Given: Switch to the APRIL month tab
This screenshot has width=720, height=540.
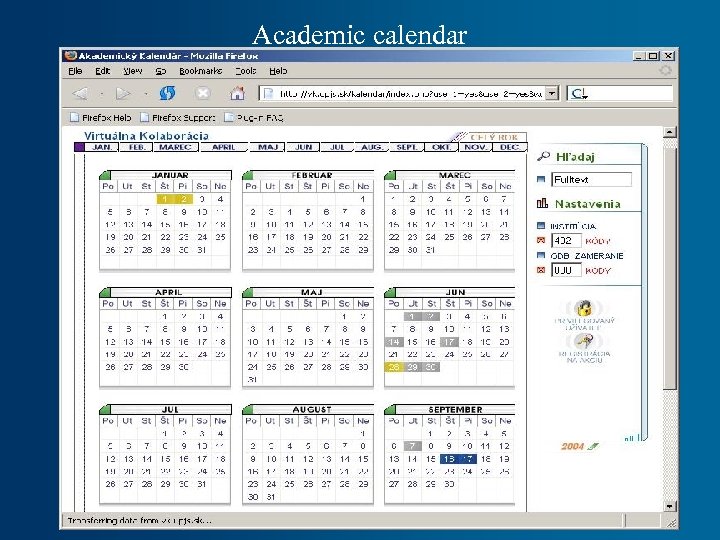Looking at the screenshot, I should [x=224, y=147].
